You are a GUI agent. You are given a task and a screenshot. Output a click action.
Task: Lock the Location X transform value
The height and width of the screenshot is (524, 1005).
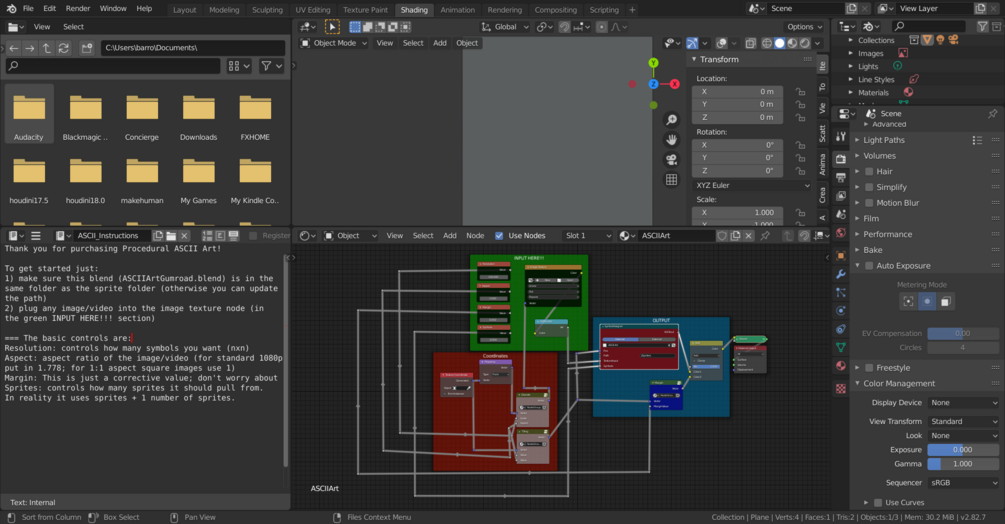click(800, 91)
